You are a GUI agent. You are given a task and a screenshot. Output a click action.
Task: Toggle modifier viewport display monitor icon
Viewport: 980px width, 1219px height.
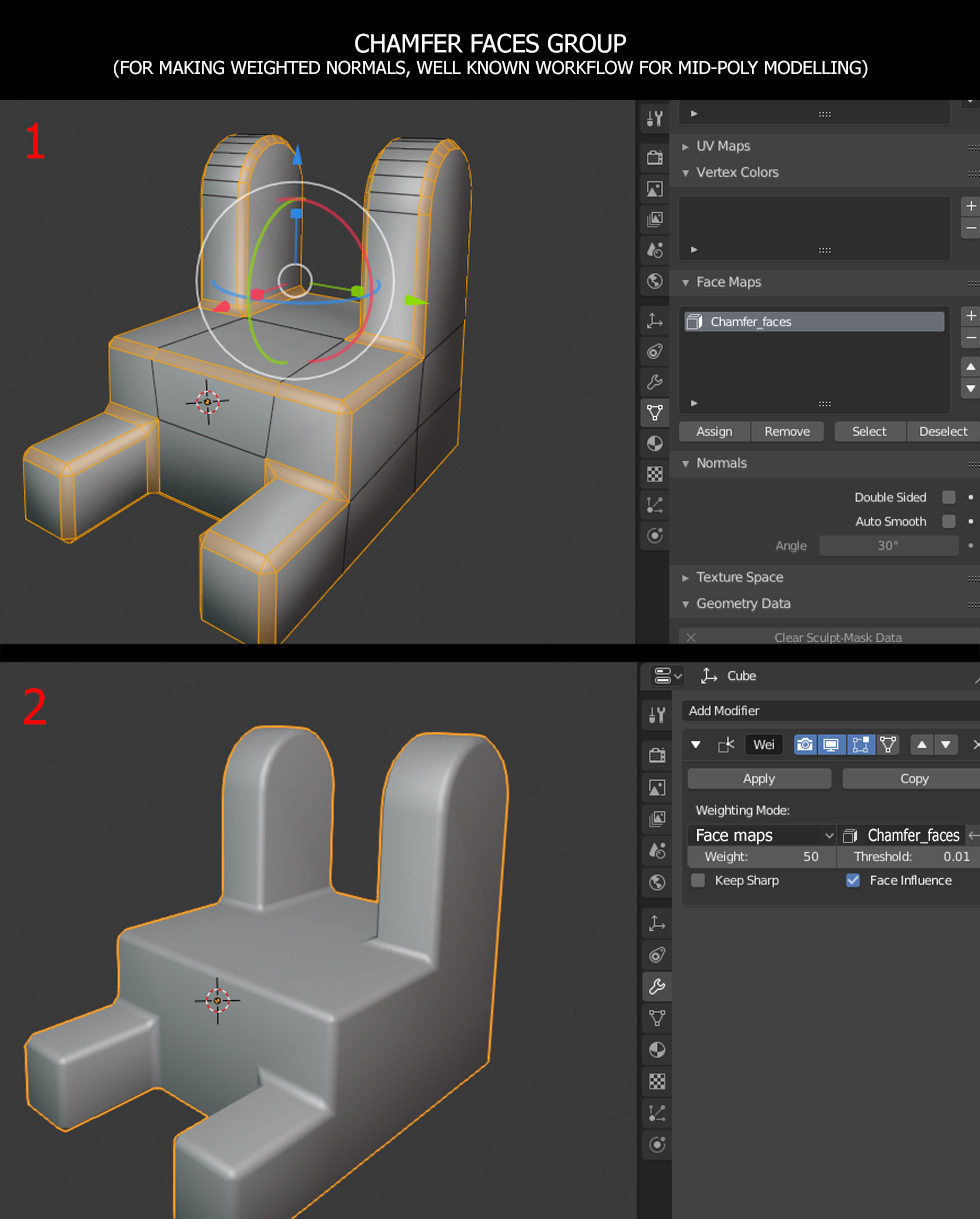click(830, 744)
